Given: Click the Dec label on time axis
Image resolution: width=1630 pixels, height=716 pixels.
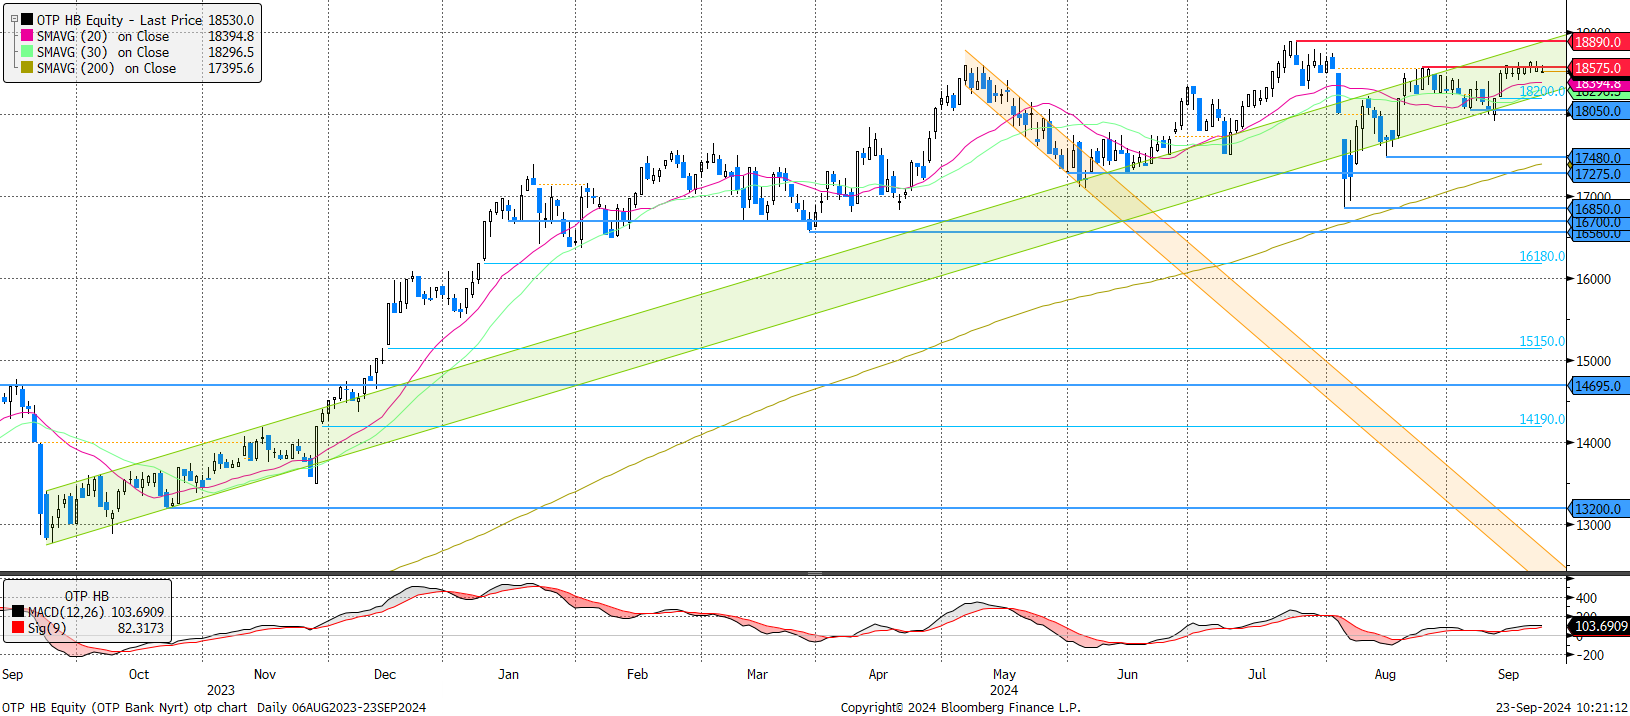Looking at the screenshot, I should tap(385, 674).
